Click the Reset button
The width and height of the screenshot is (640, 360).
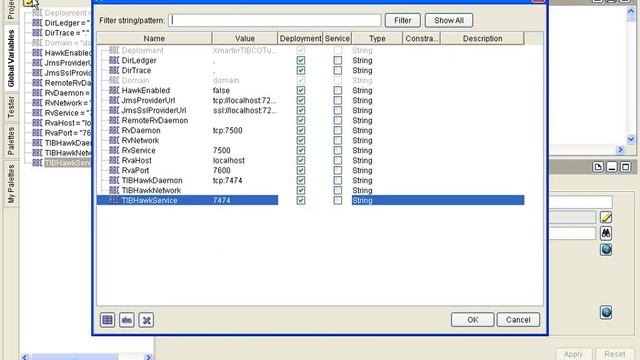tap(615, 354)
